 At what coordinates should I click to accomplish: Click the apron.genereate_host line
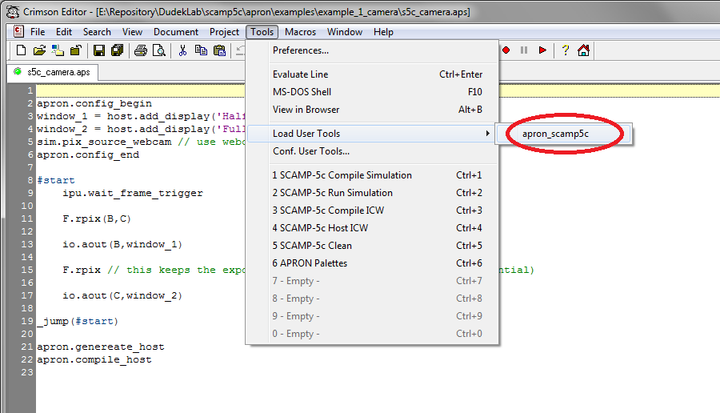click(x=101, y=347)
